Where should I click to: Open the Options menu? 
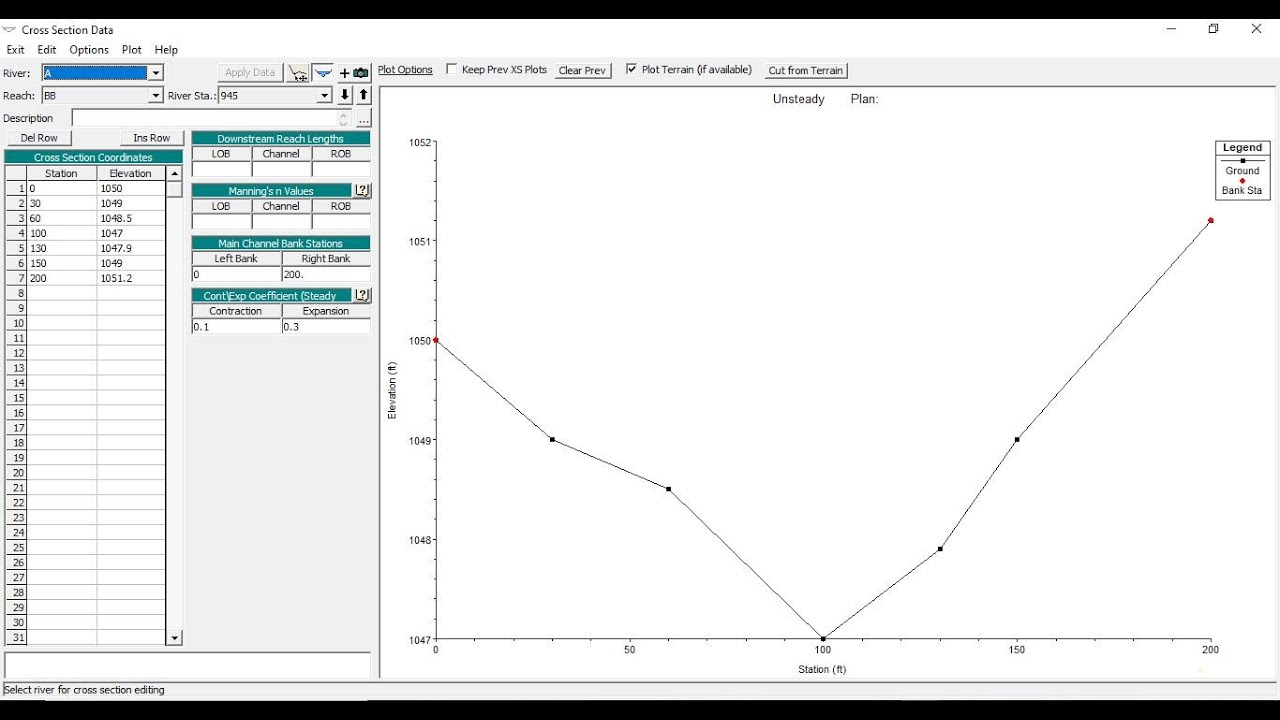tap(89, 50)
